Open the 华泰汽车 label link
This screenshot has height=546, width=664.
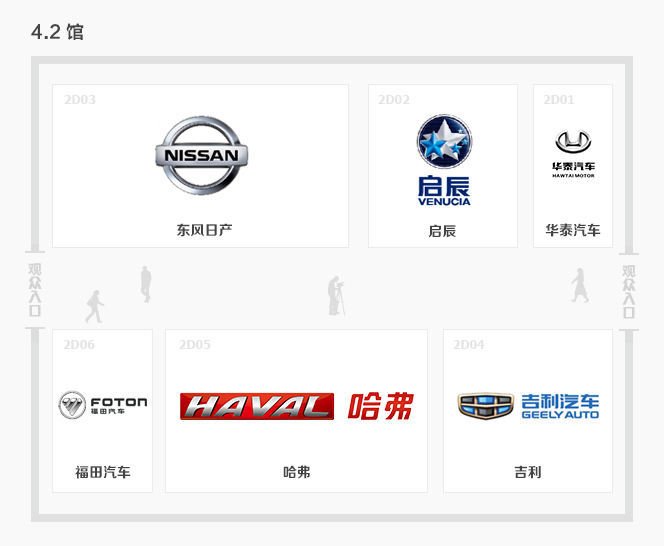pos(573,230)
